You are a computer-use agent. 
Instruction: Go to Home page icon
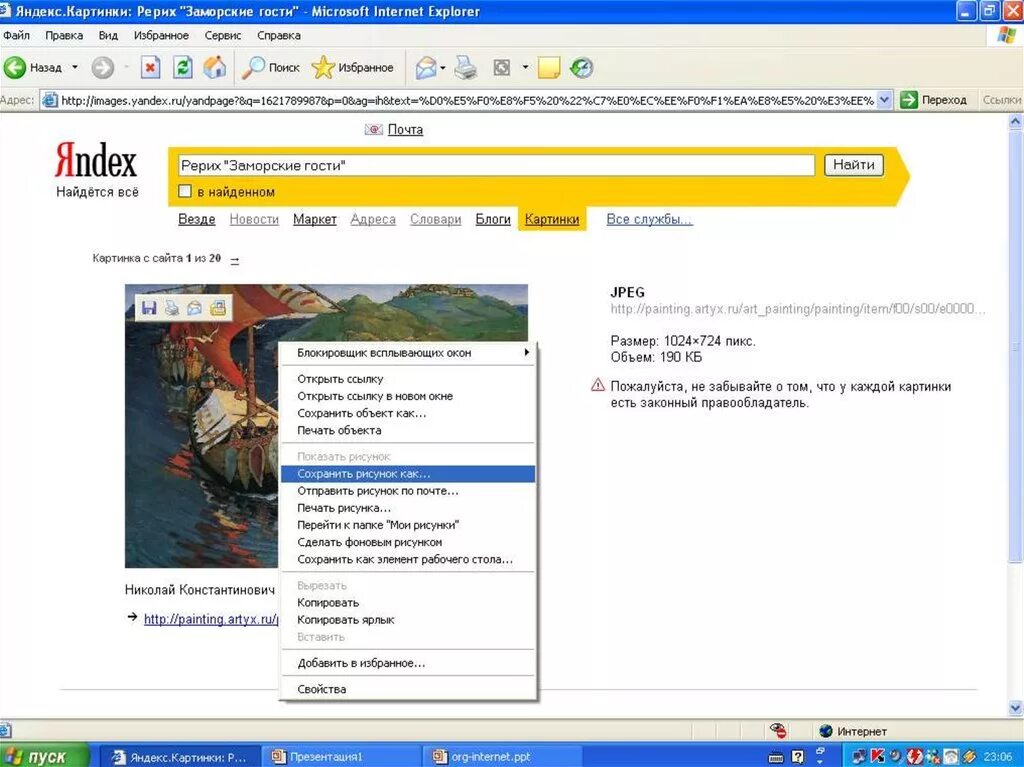pyautogui.click(x=215, y=67)
